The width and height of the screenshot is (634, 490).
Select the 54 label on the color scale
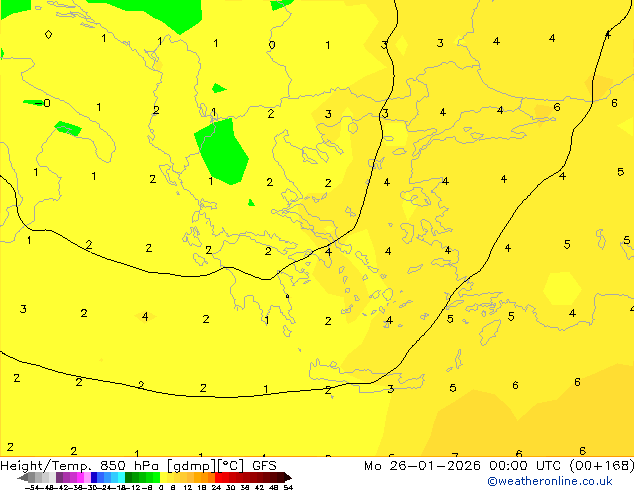288,487
